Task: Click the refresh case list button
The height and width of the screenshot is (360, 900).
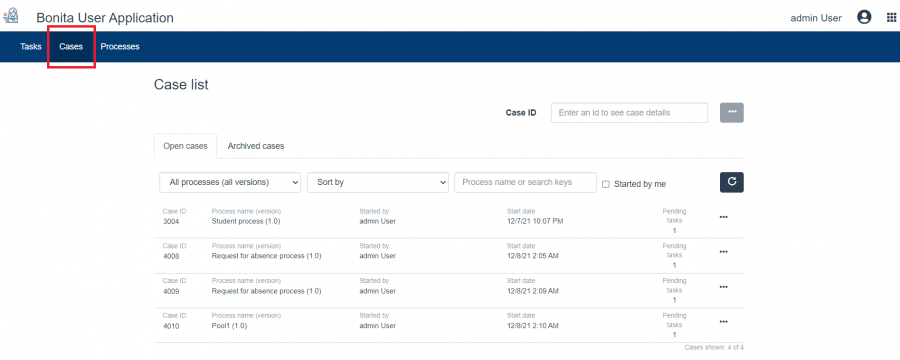Action: pyautogui.click(x=732, y=182)
